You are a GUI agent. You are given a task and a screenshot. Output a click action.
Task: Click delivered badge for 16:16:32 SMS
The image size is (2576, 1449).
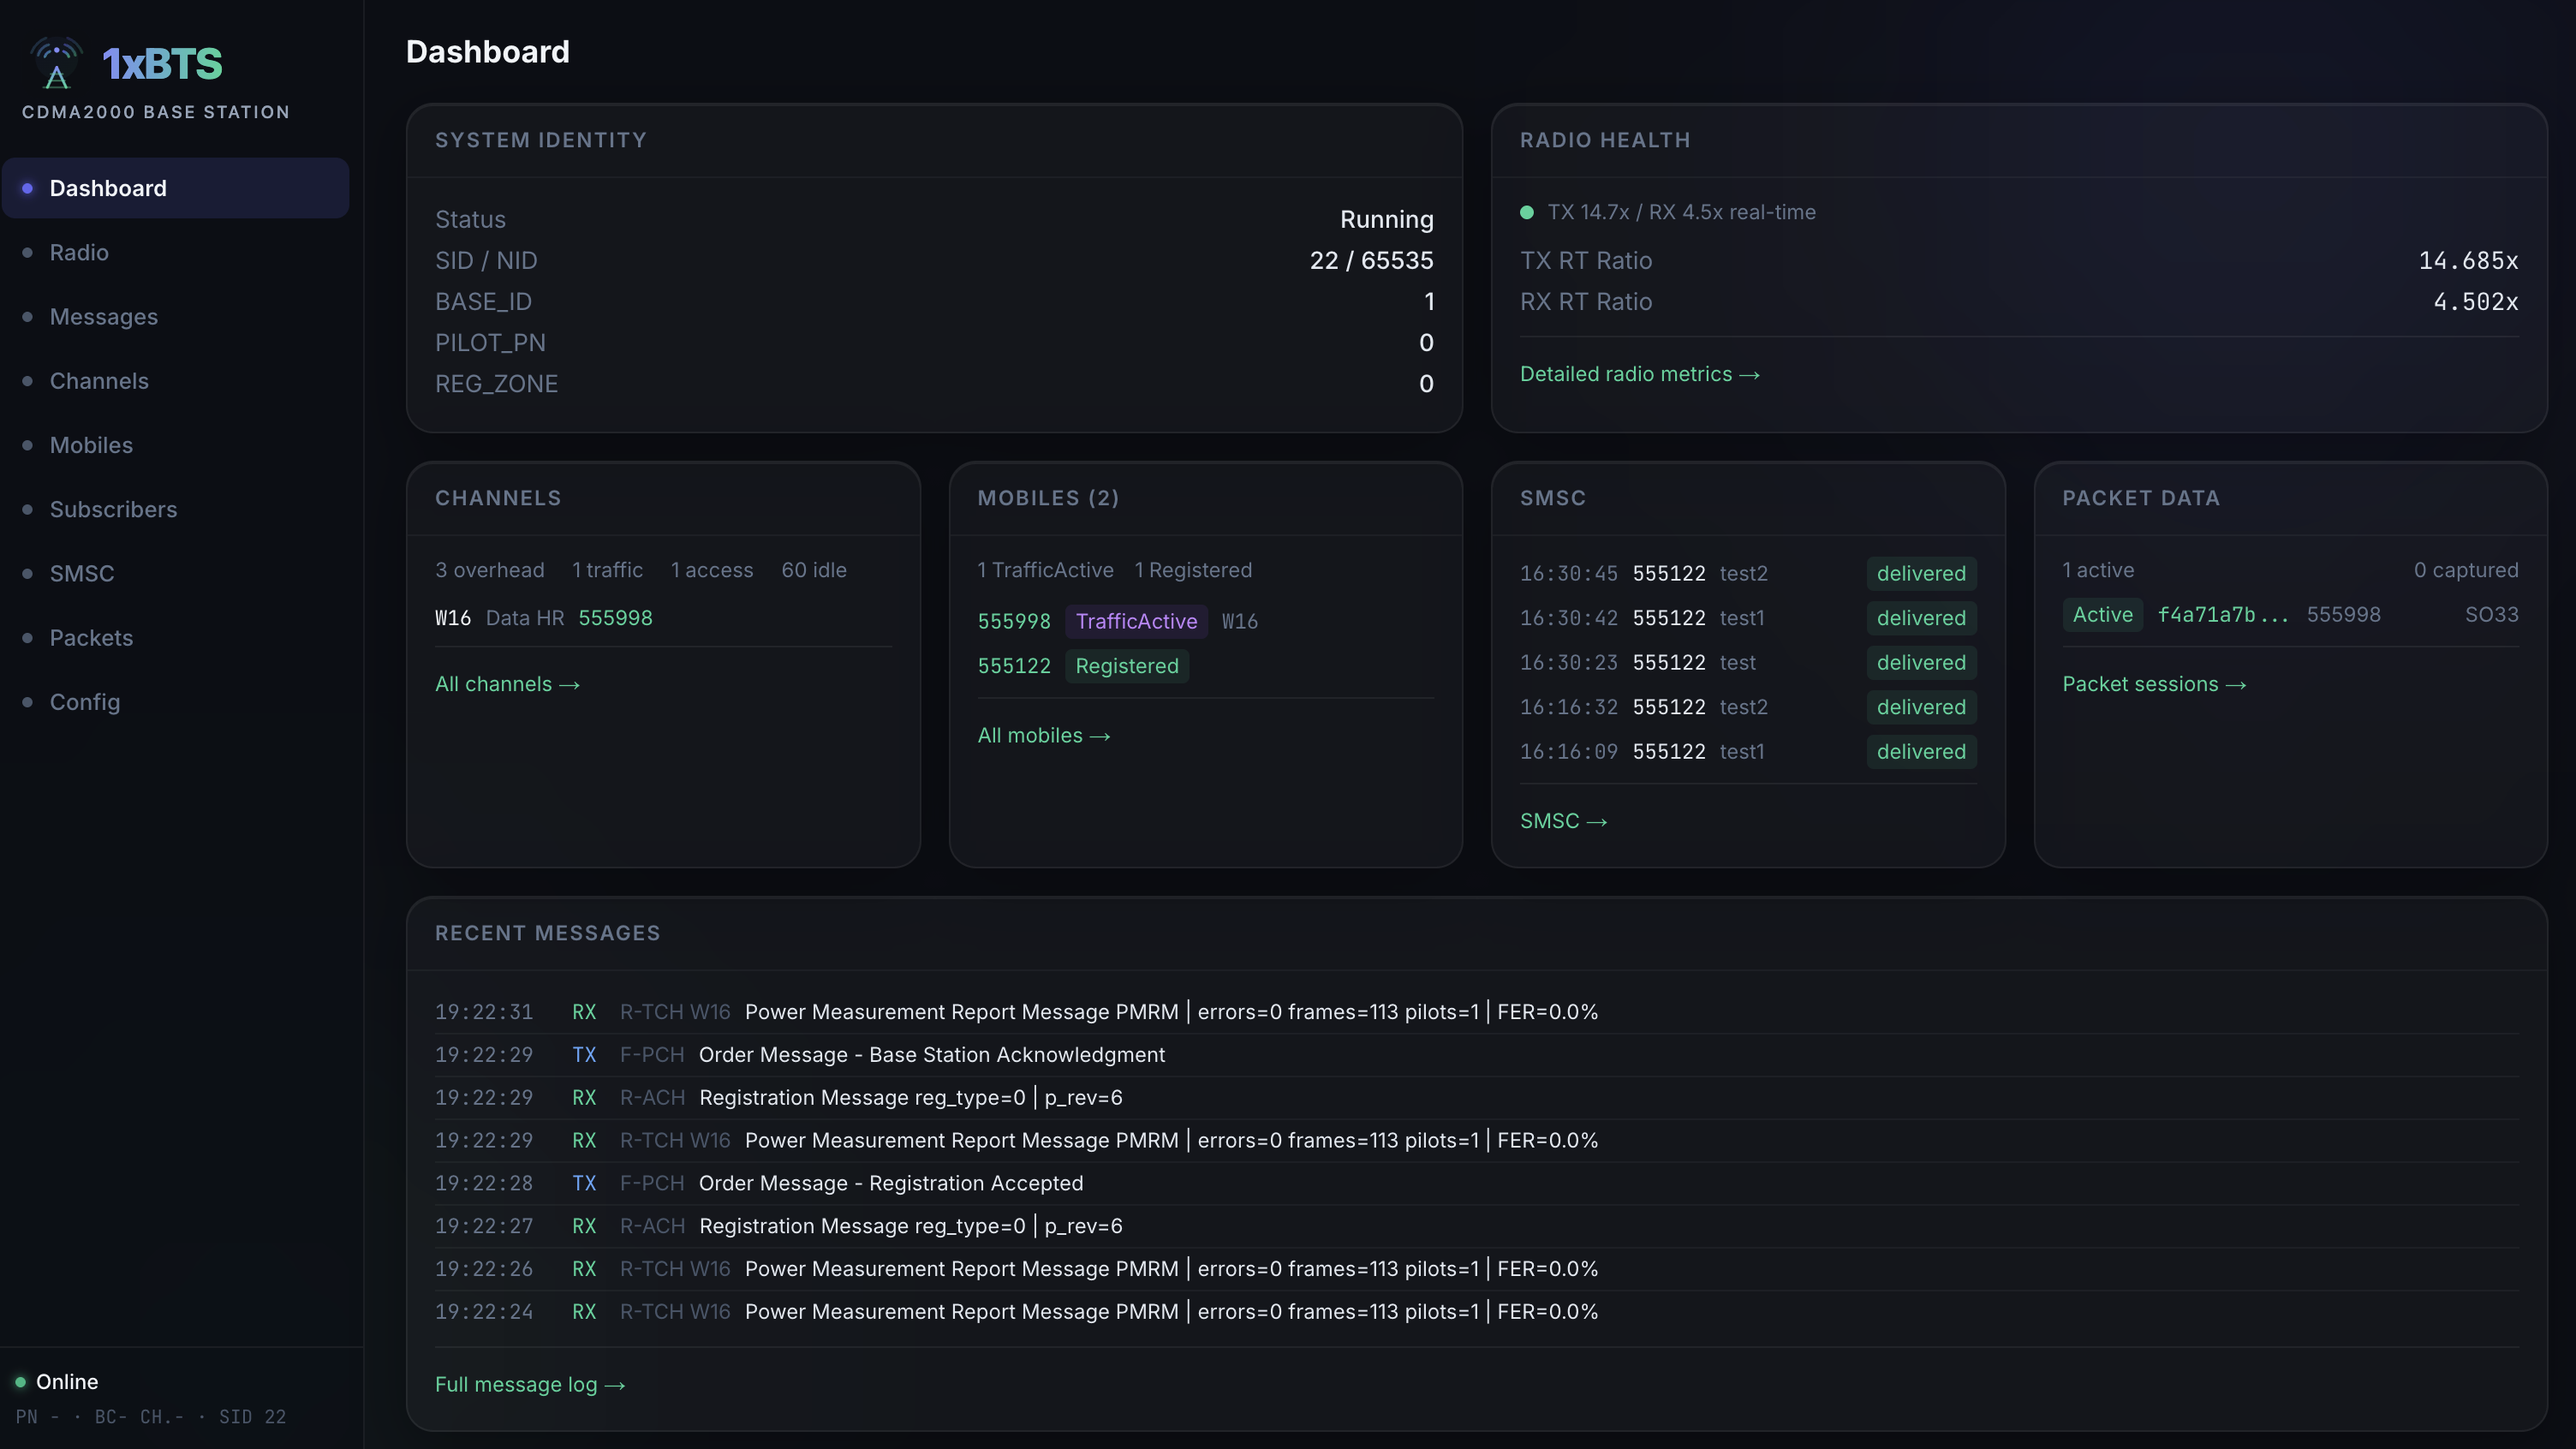[x=1921, y=707]
